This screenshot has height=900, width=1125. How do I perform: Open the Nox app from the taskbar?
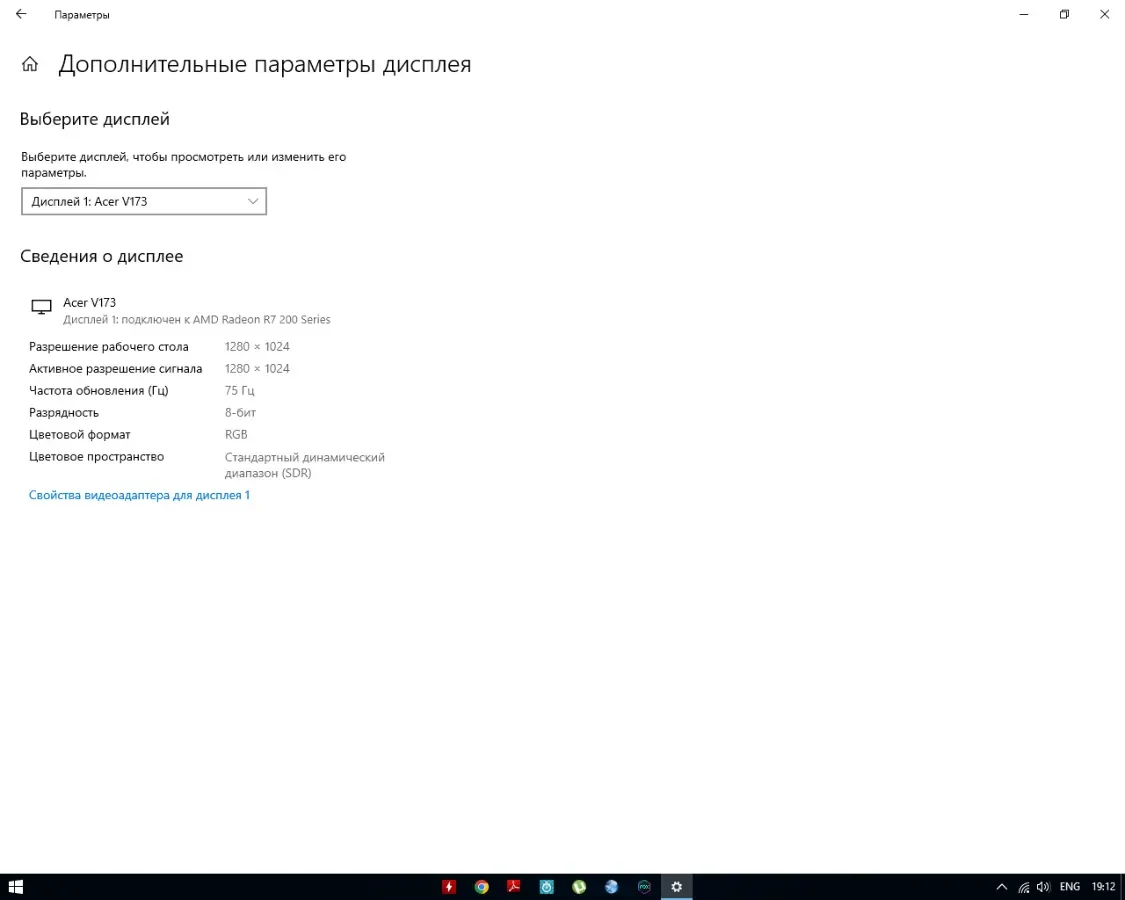(x=644, y=887)
